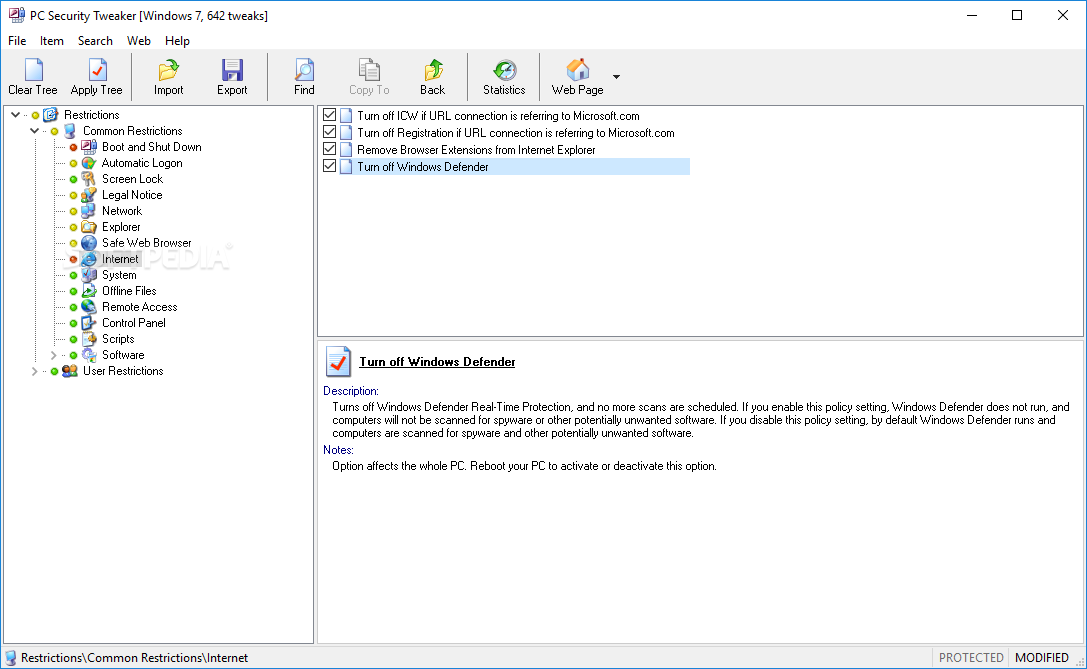Viewport: 1087px width, 669px height.
Task: Collapse the Common Restrictions node
Action: pyautogui.click(x=35, y=131)
